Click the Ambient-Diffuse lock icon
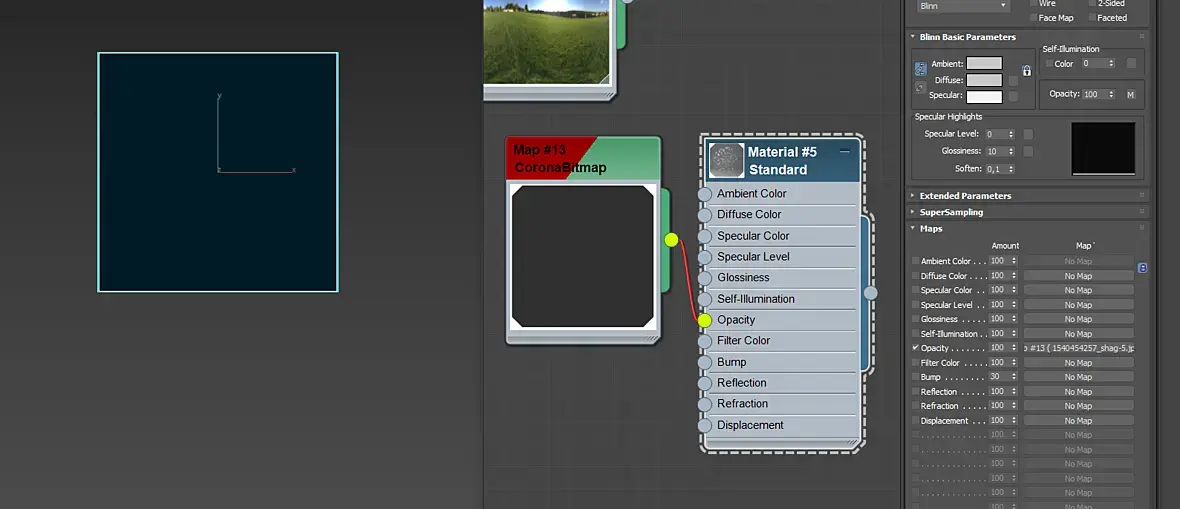This screenshot has height=509, width=1180. 920,69
